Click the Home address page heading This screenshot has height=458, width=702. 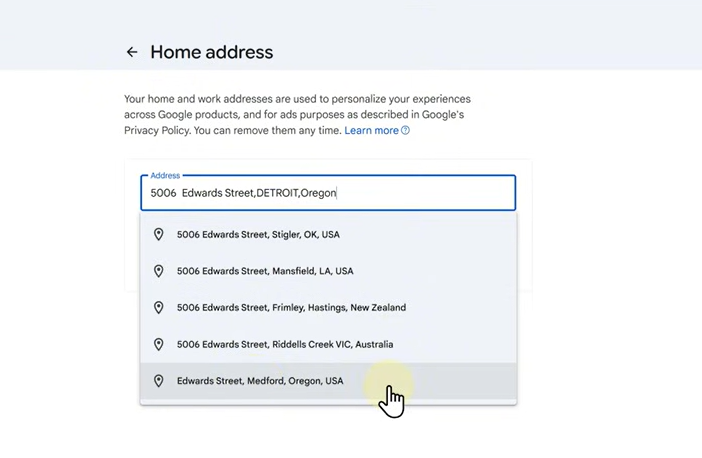coord(211,52)
